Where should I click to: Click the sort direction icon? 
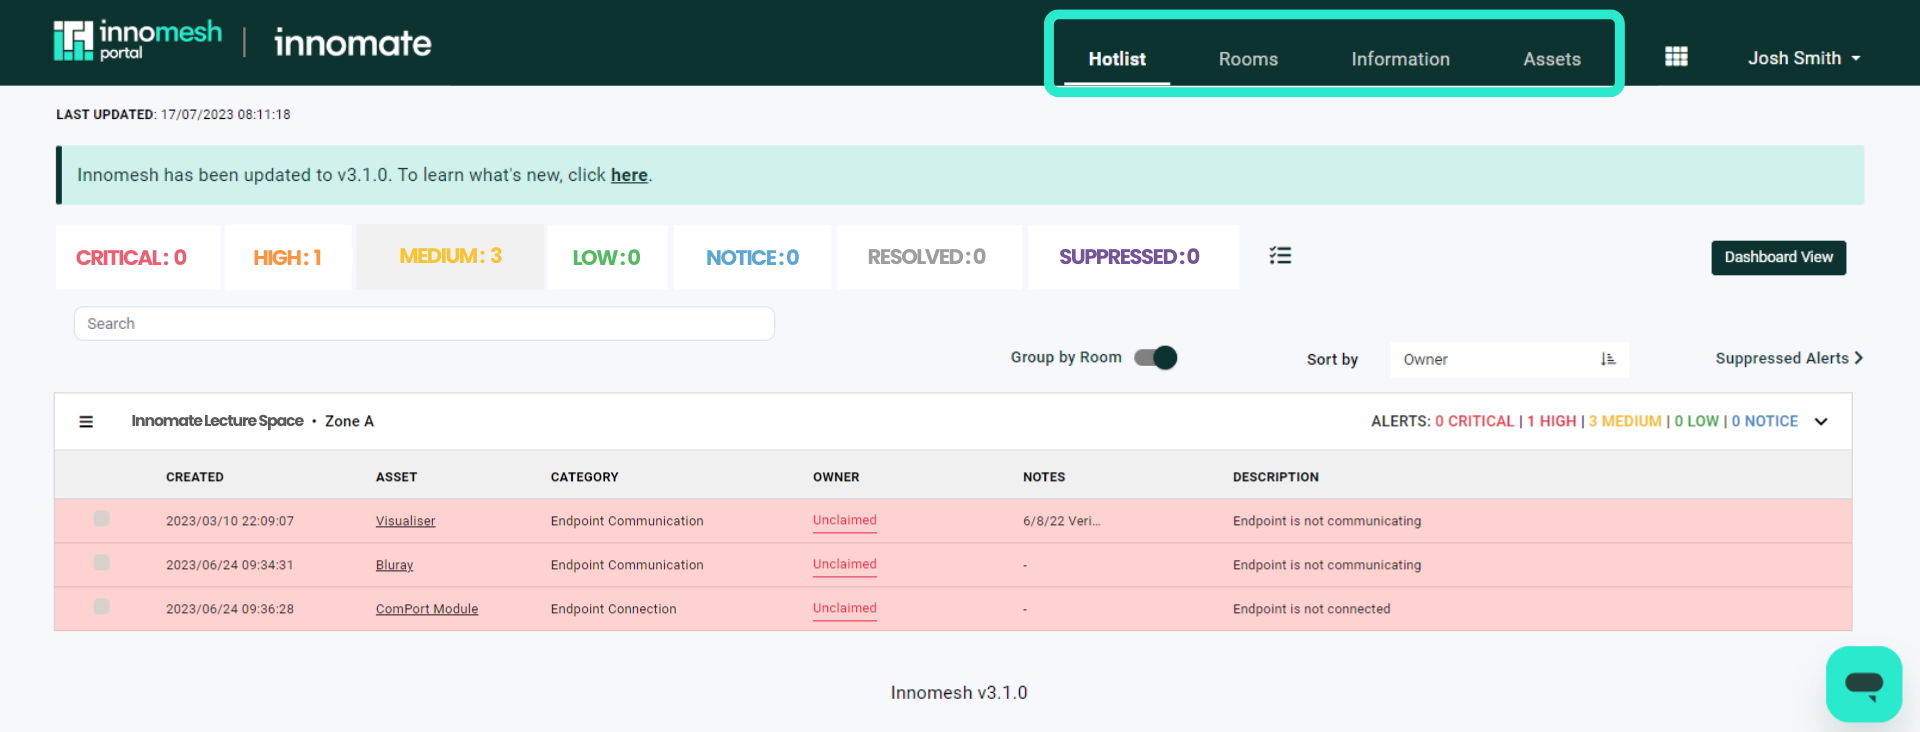1608,359
